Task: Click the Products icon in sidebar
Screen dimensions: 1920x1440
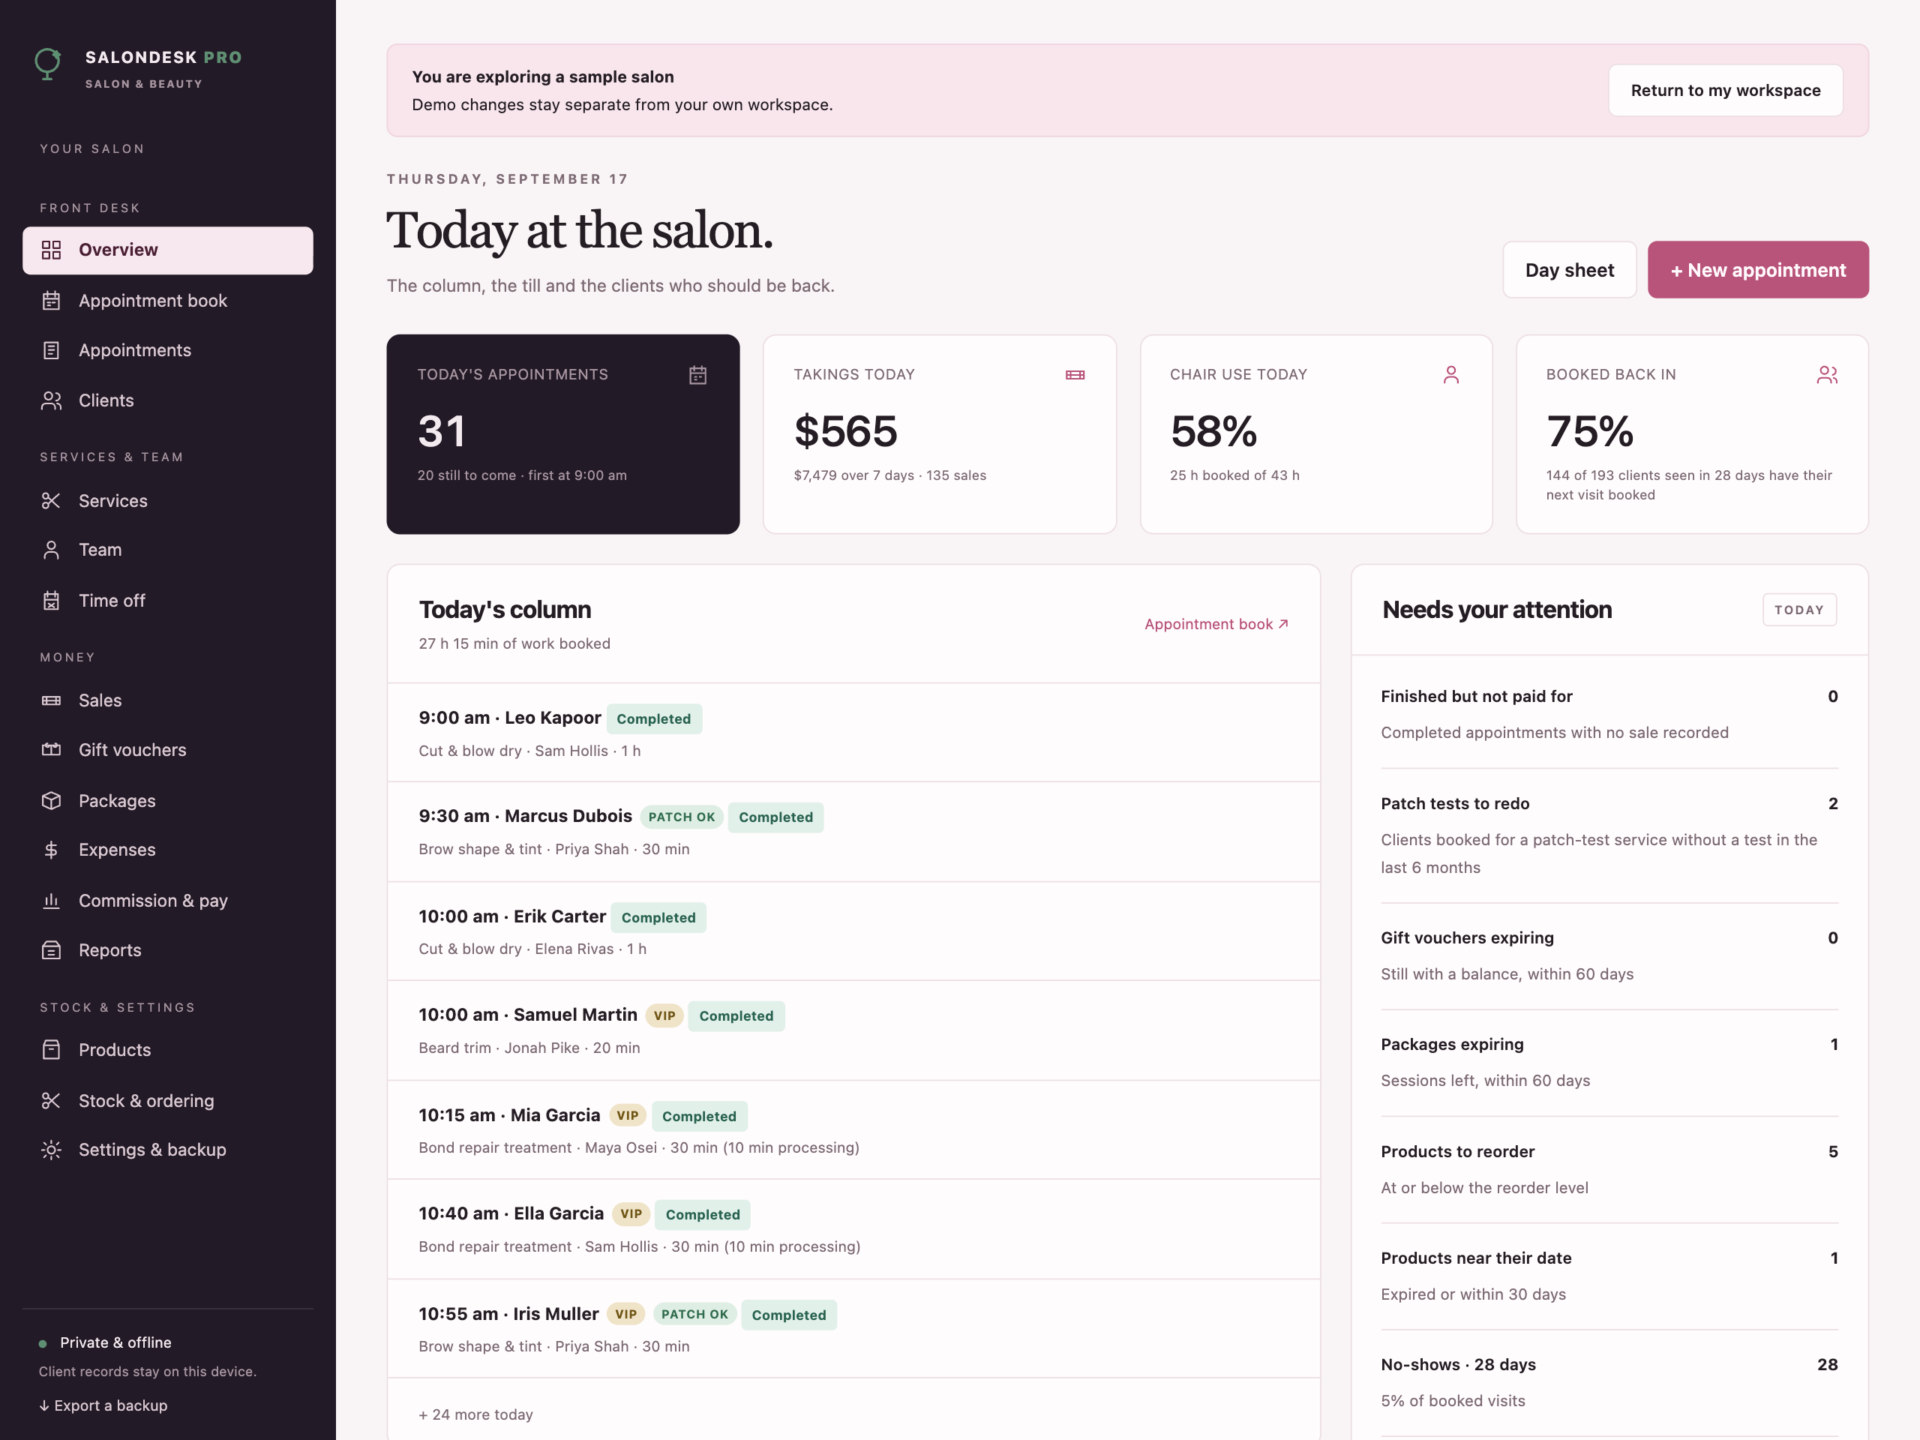Action: coord(51,1050)
